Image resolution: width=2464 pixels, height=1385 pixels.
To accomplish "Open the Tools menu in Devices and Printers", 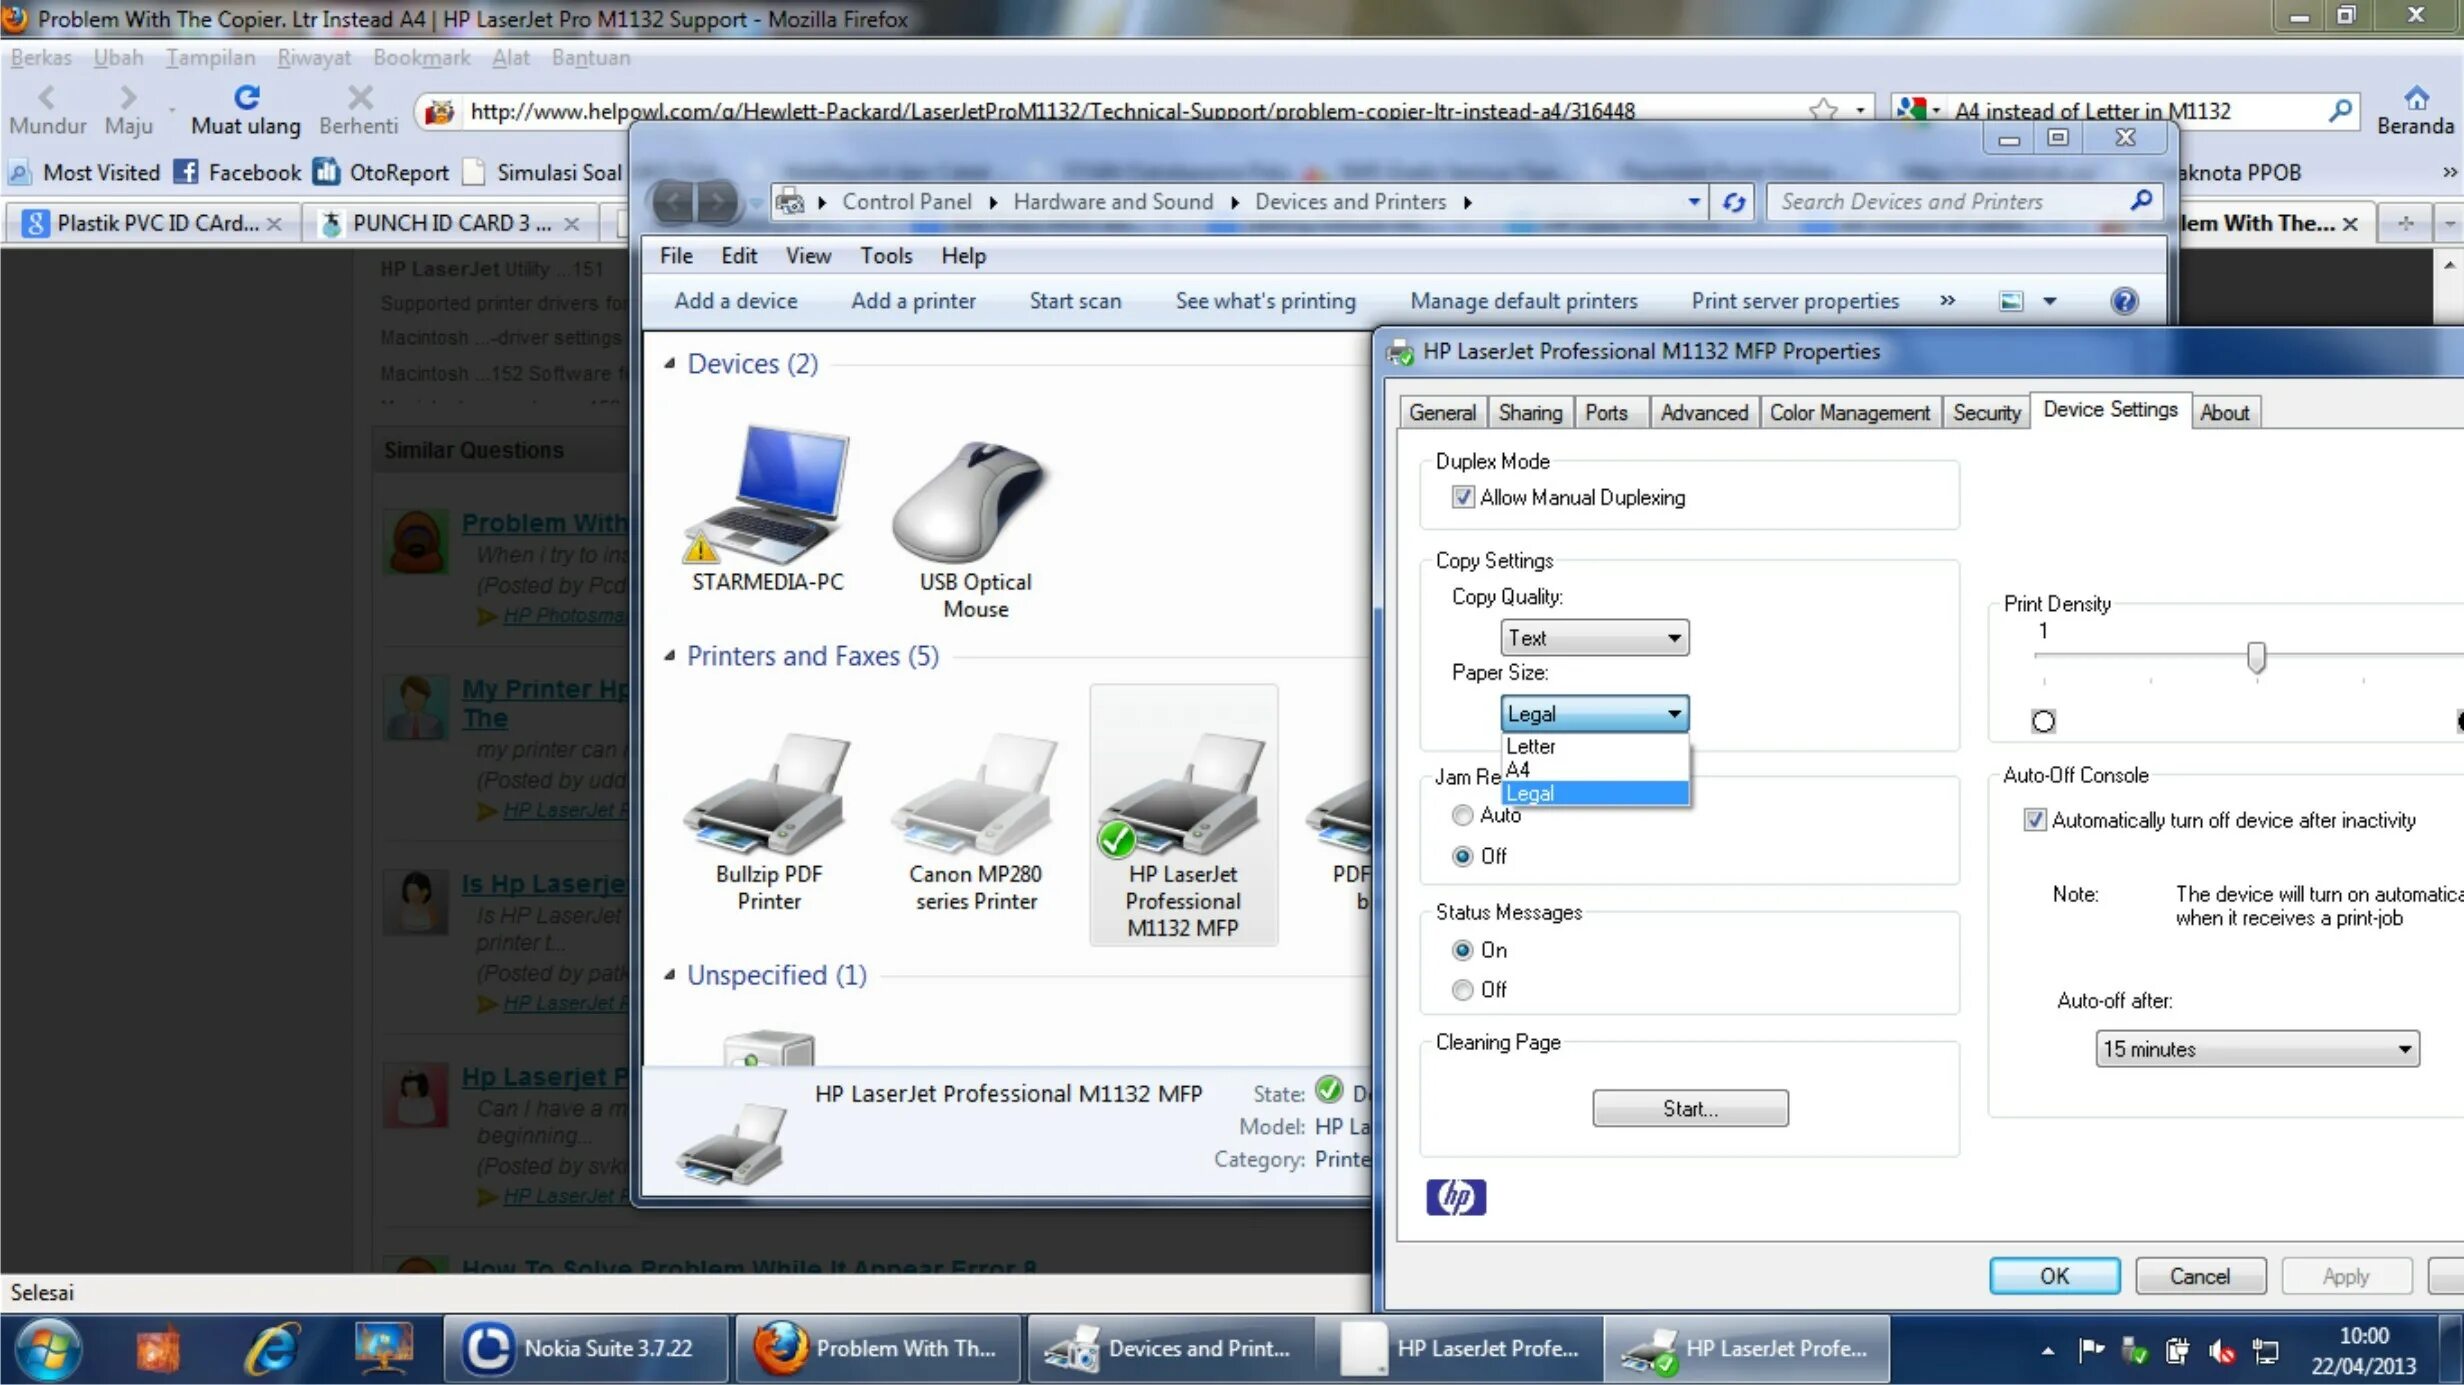I will tap(885, 256).
